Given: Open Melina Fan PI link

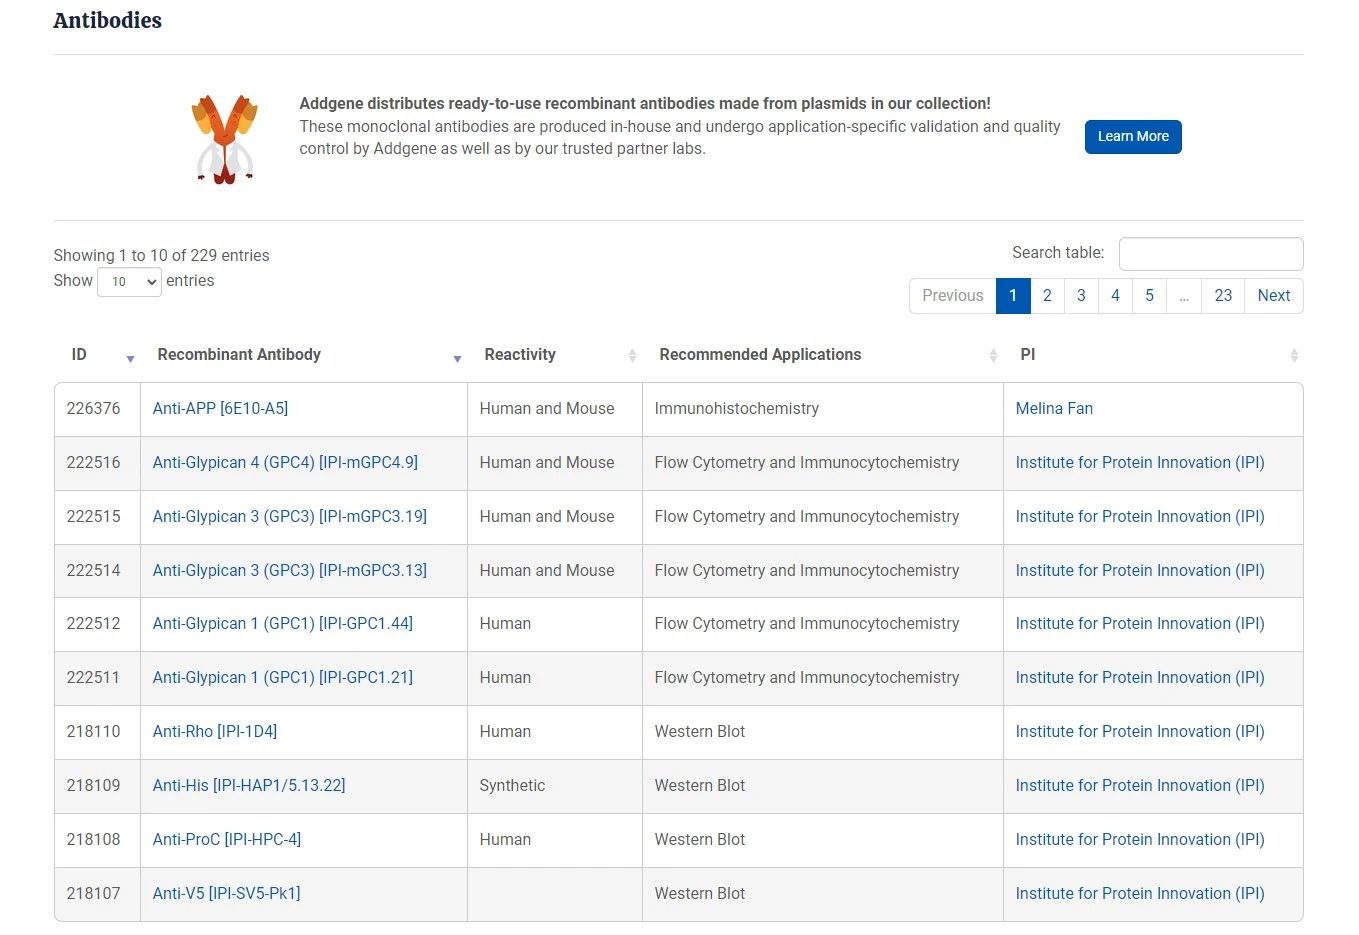Looking at the screenshot, I should pos(1054,409).
